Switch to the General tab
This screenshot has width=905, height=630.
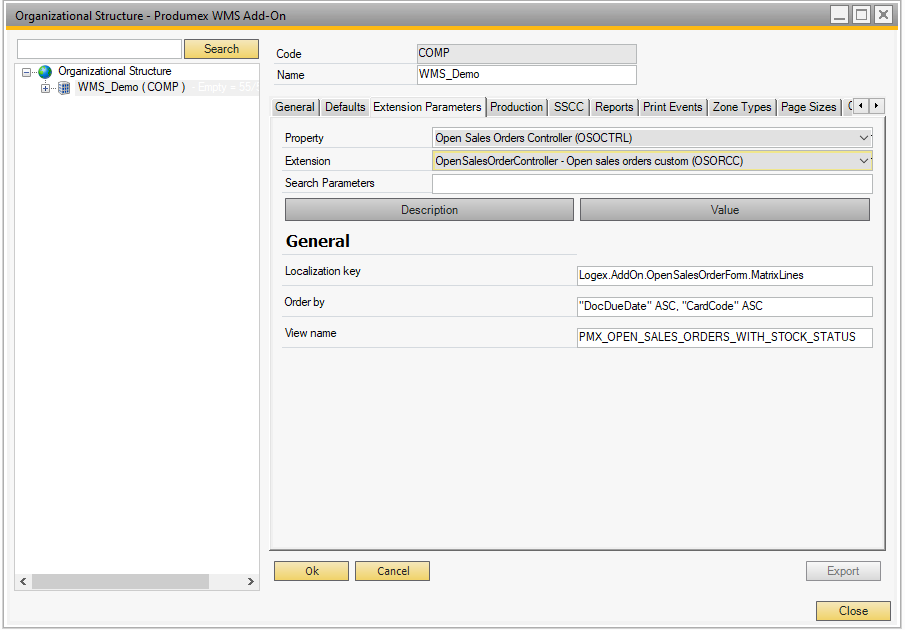(295, 107)
